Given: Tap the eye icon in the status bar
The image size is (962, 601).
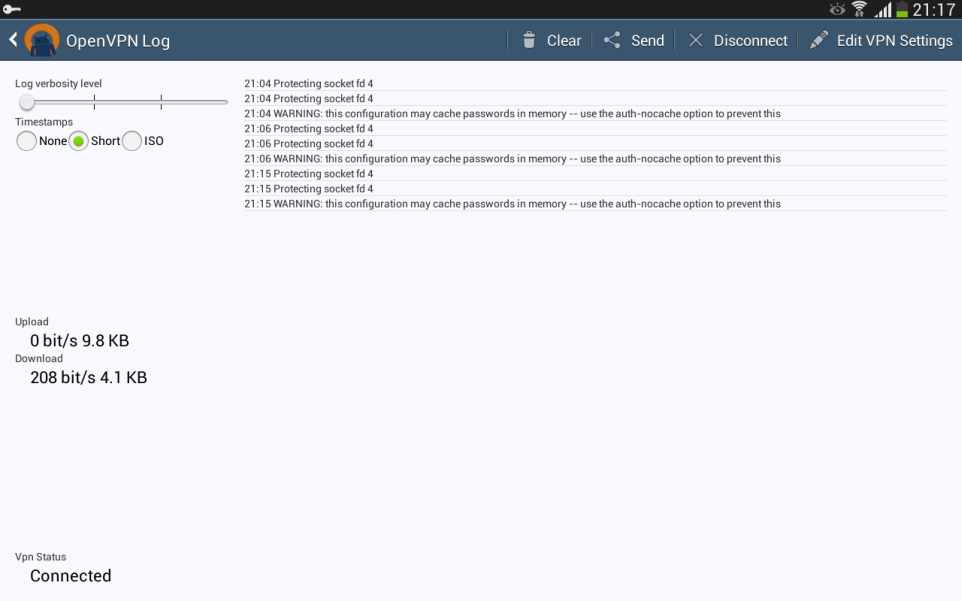Looking at the screenshot, I should pos(837,9).
